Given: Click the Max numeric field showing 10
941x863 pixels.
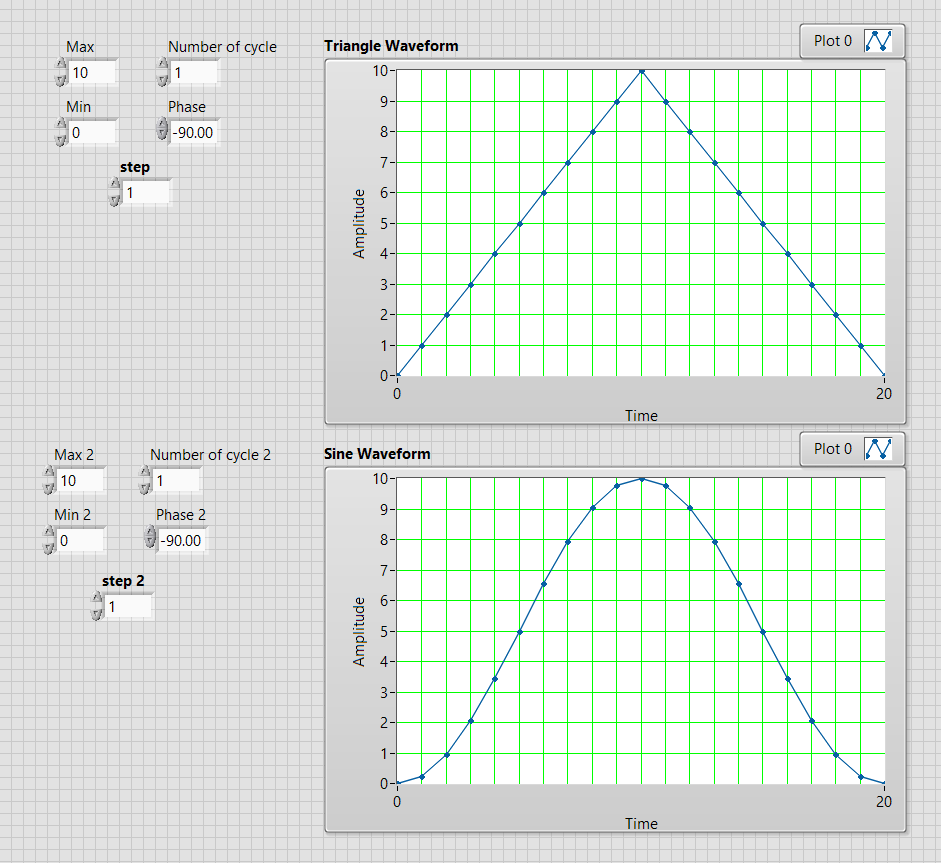Looking at the screenshot, I should click(92, 73).
